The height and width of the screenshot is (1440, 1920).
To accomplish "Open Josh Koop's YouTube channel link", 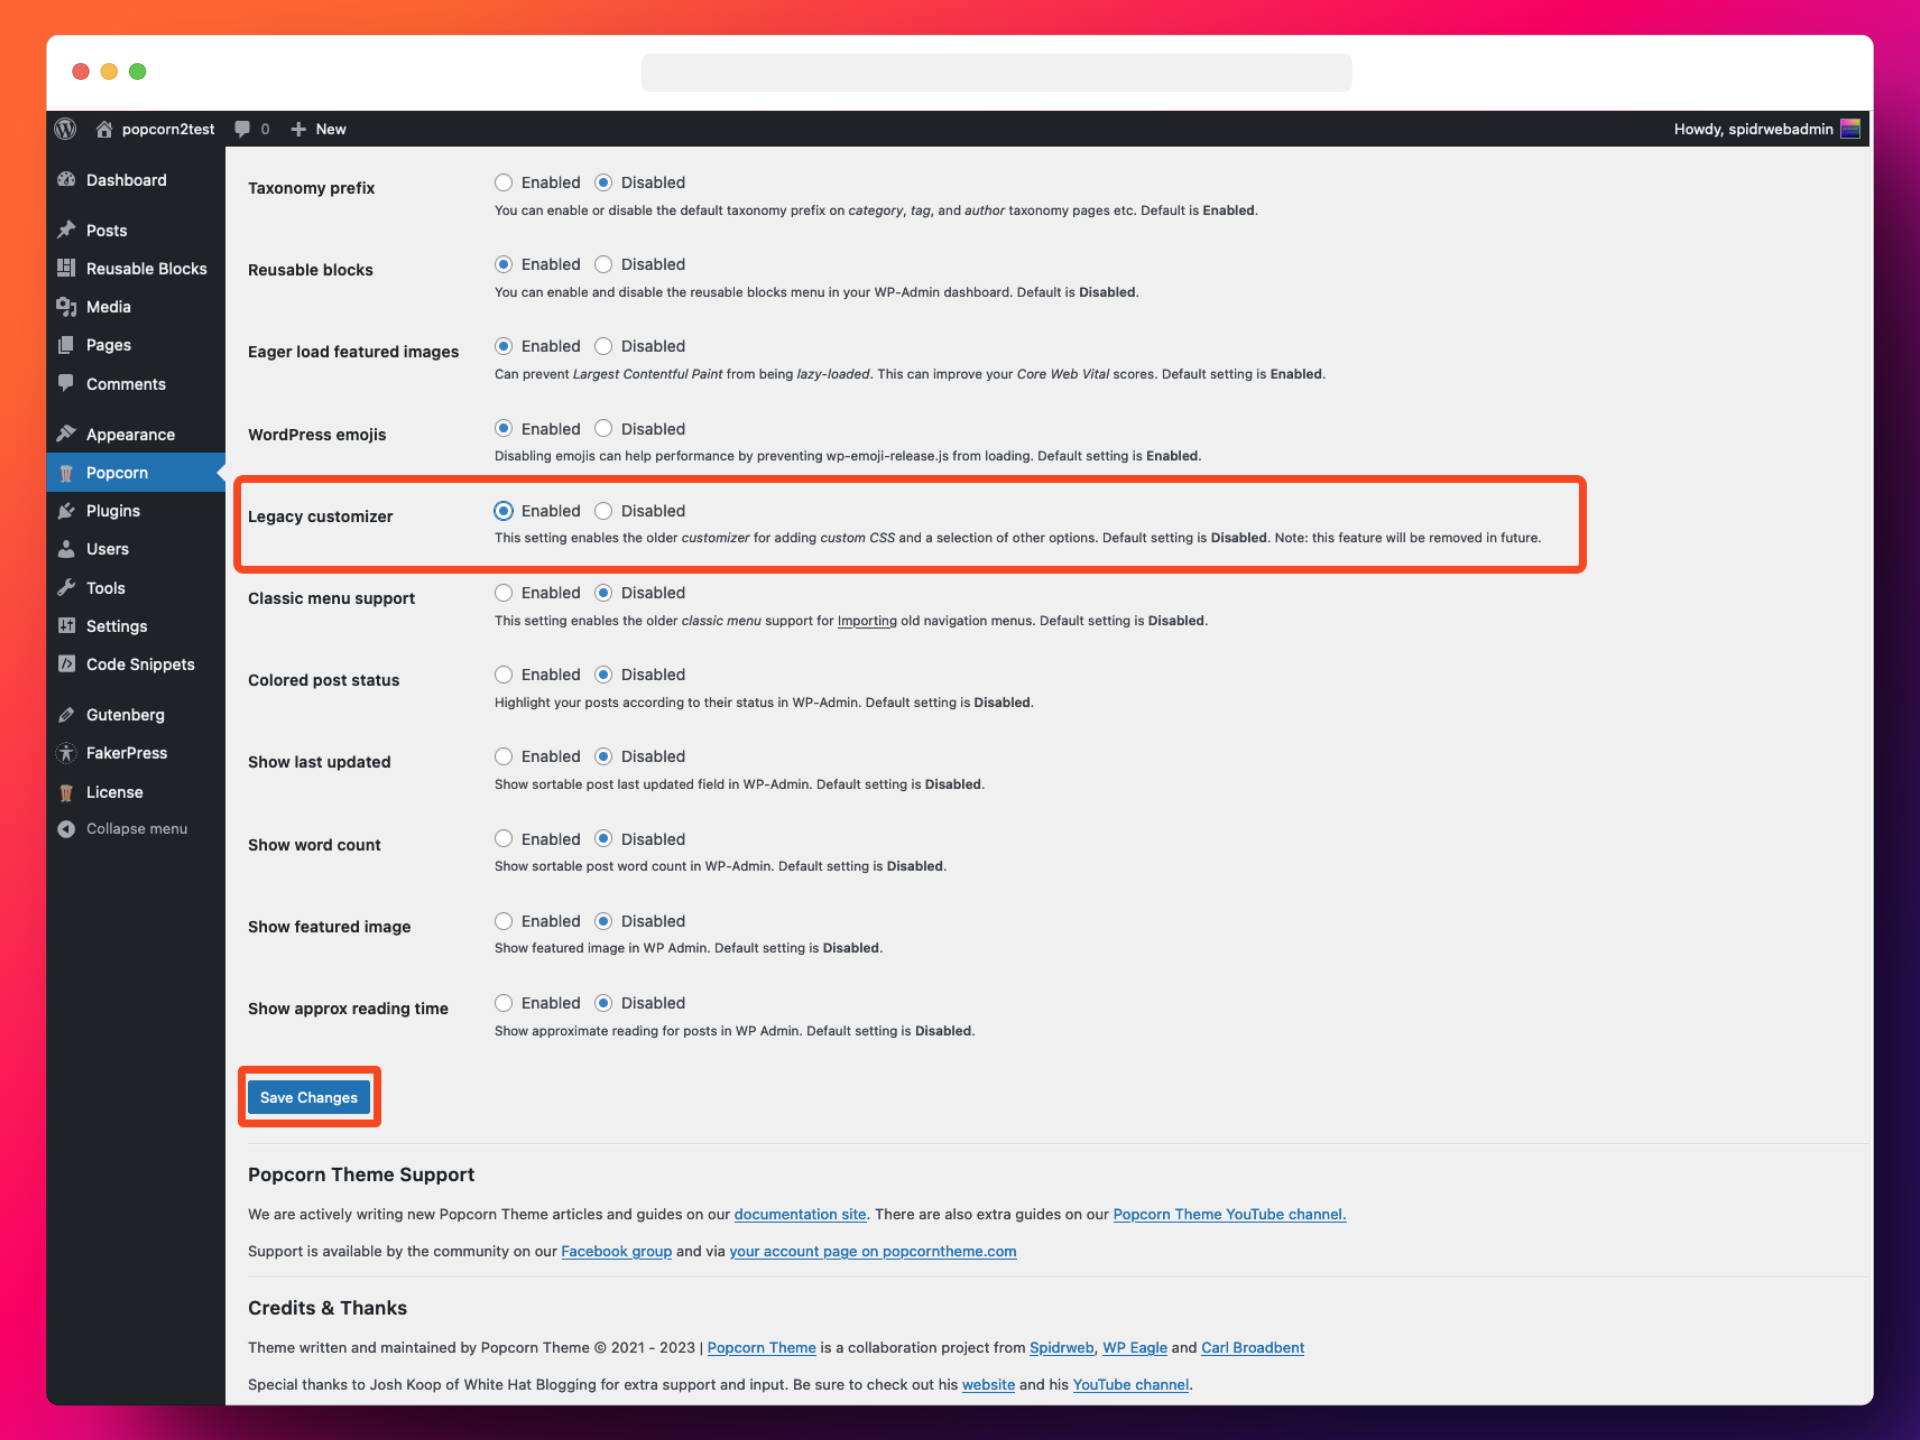I will (x=1131, y=1384).
